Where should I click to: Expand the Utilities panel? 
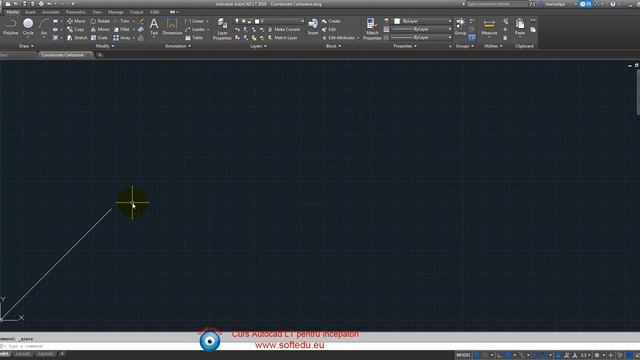pos(493,46)
